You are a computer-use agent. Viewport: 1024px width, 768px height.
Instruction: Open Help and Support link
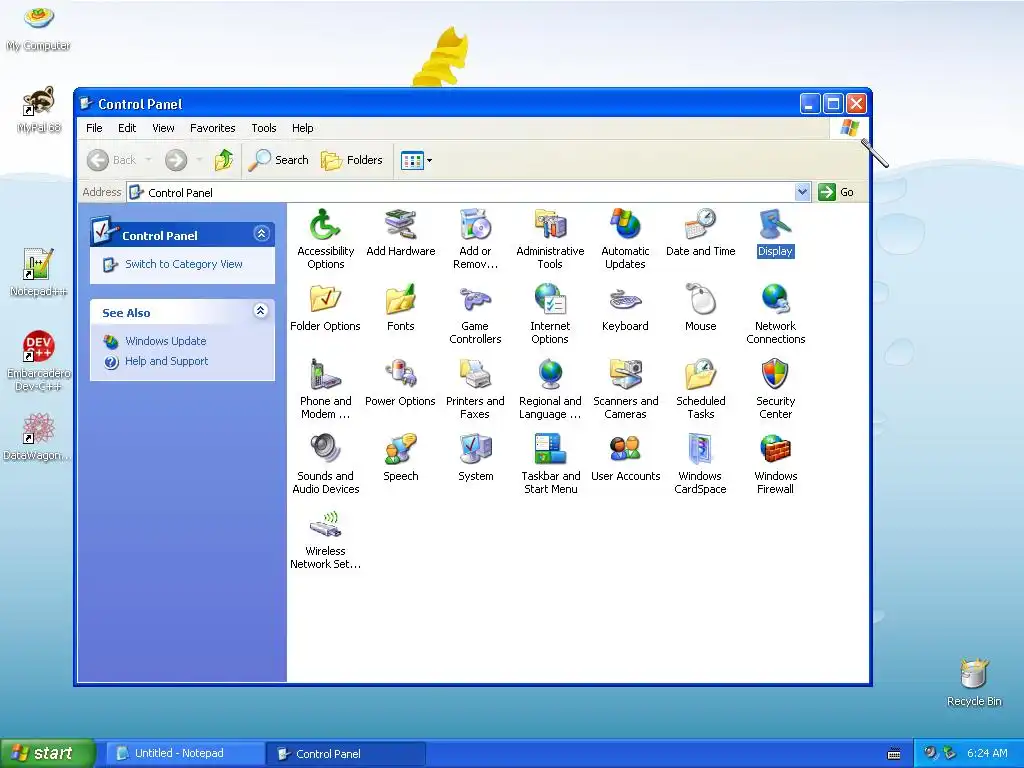click(x=167, y=361)
